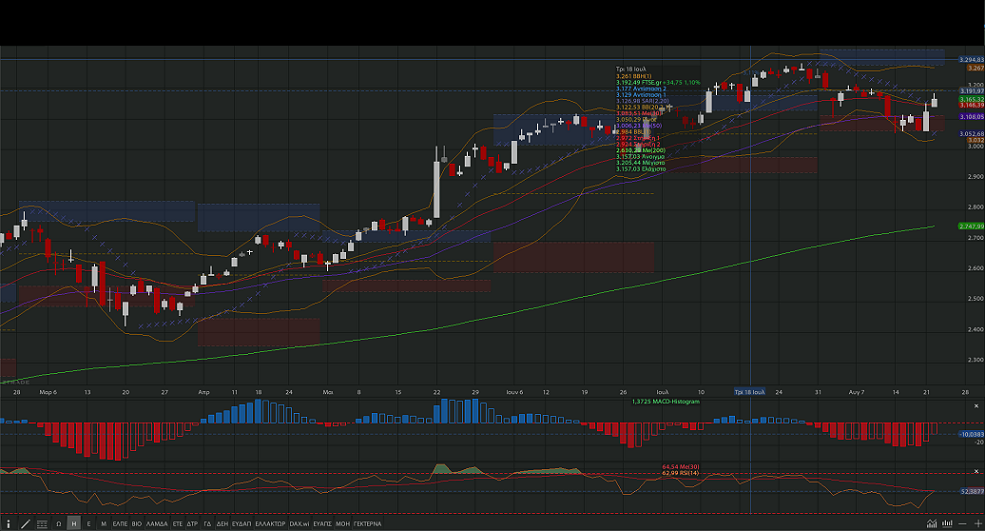Click the 3.191,97 price label

coord(971,91)
